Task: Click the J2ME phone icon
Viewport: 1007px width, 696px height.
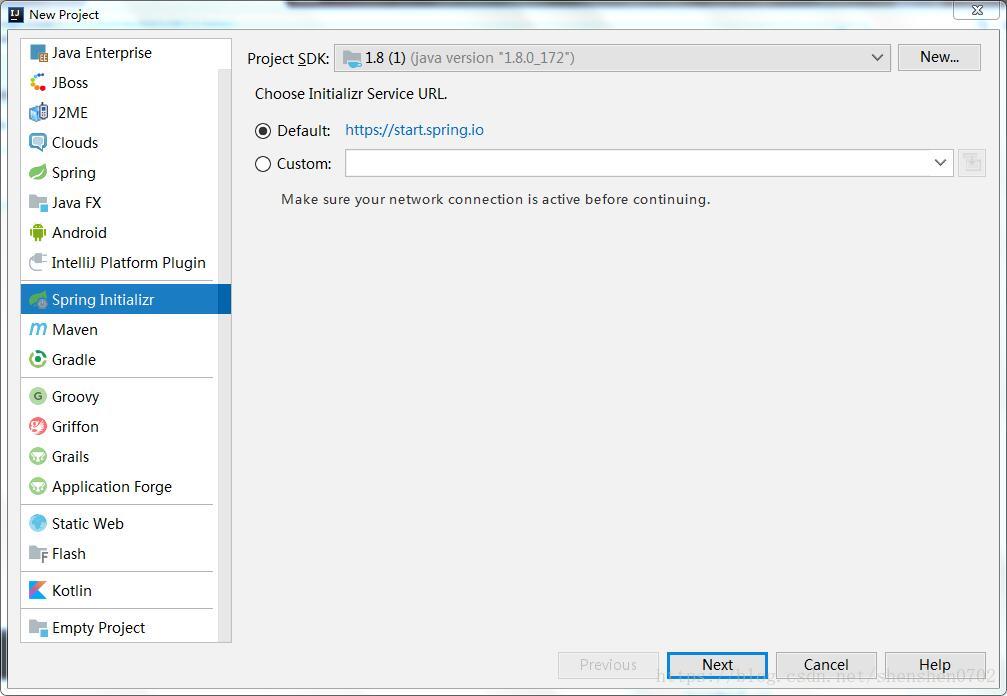Action: point(38,112)
